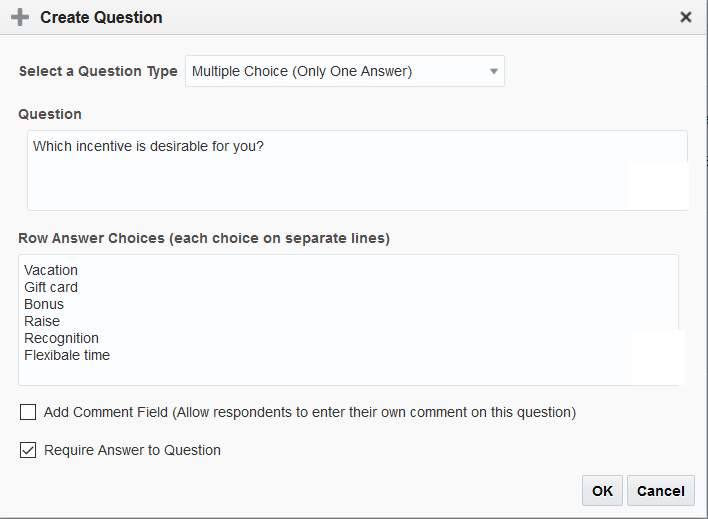Click the question type dropdown arrow
Viewport: 708px width, 519px height.
[x=493, y=72]
